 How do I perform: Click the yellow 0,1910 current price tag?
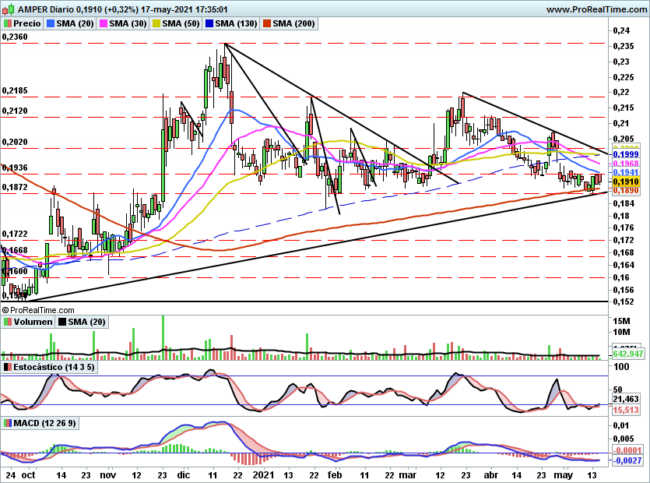click(626, 182)
